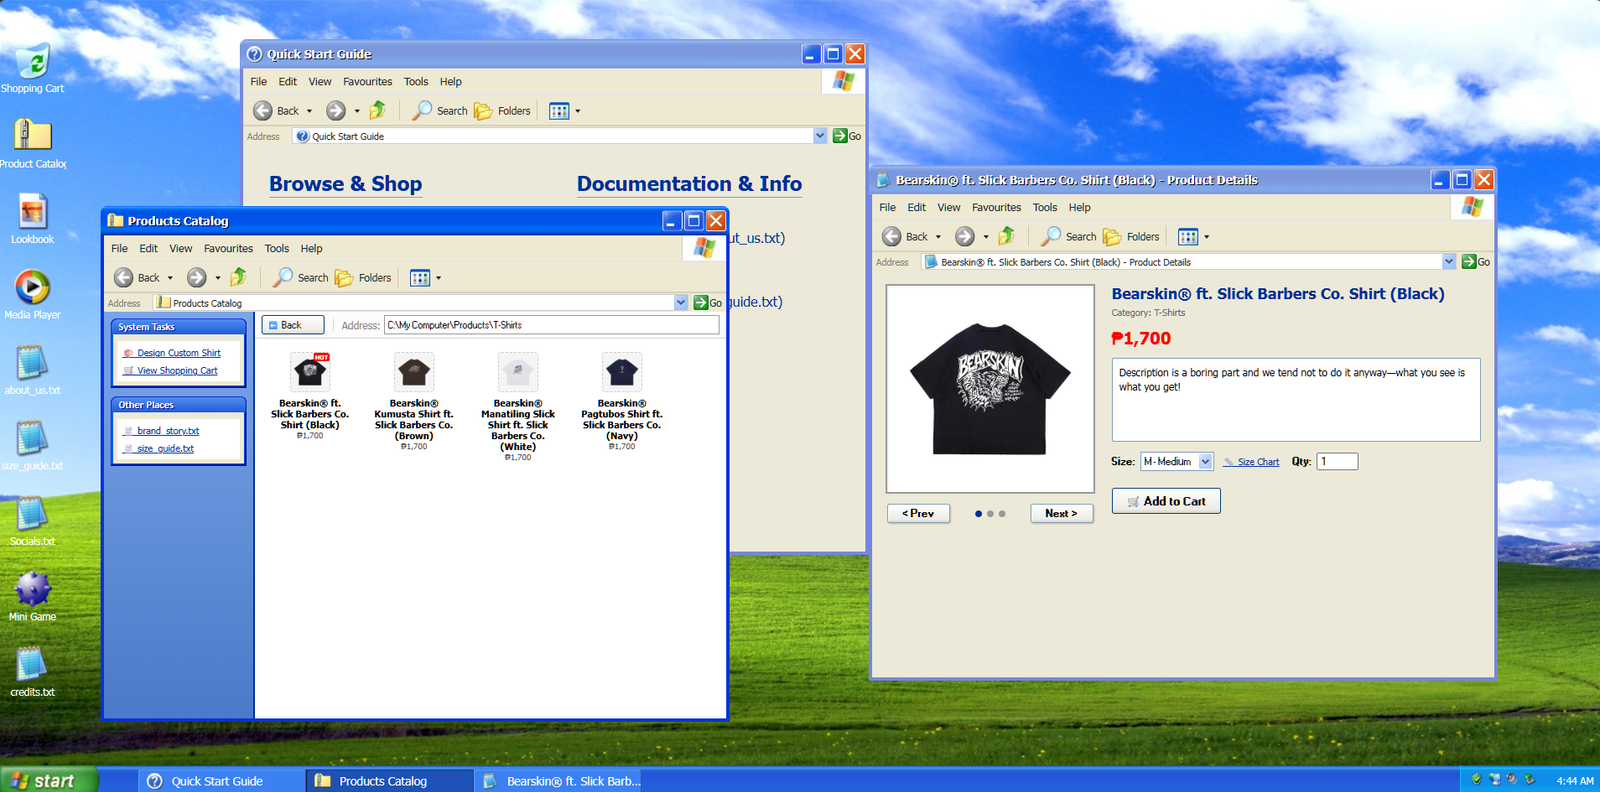Image resolution: width=1600 pixels, height=792 pixels.
Task: Click Back arrow in Product Details toolbar
Action: point(892,237)
